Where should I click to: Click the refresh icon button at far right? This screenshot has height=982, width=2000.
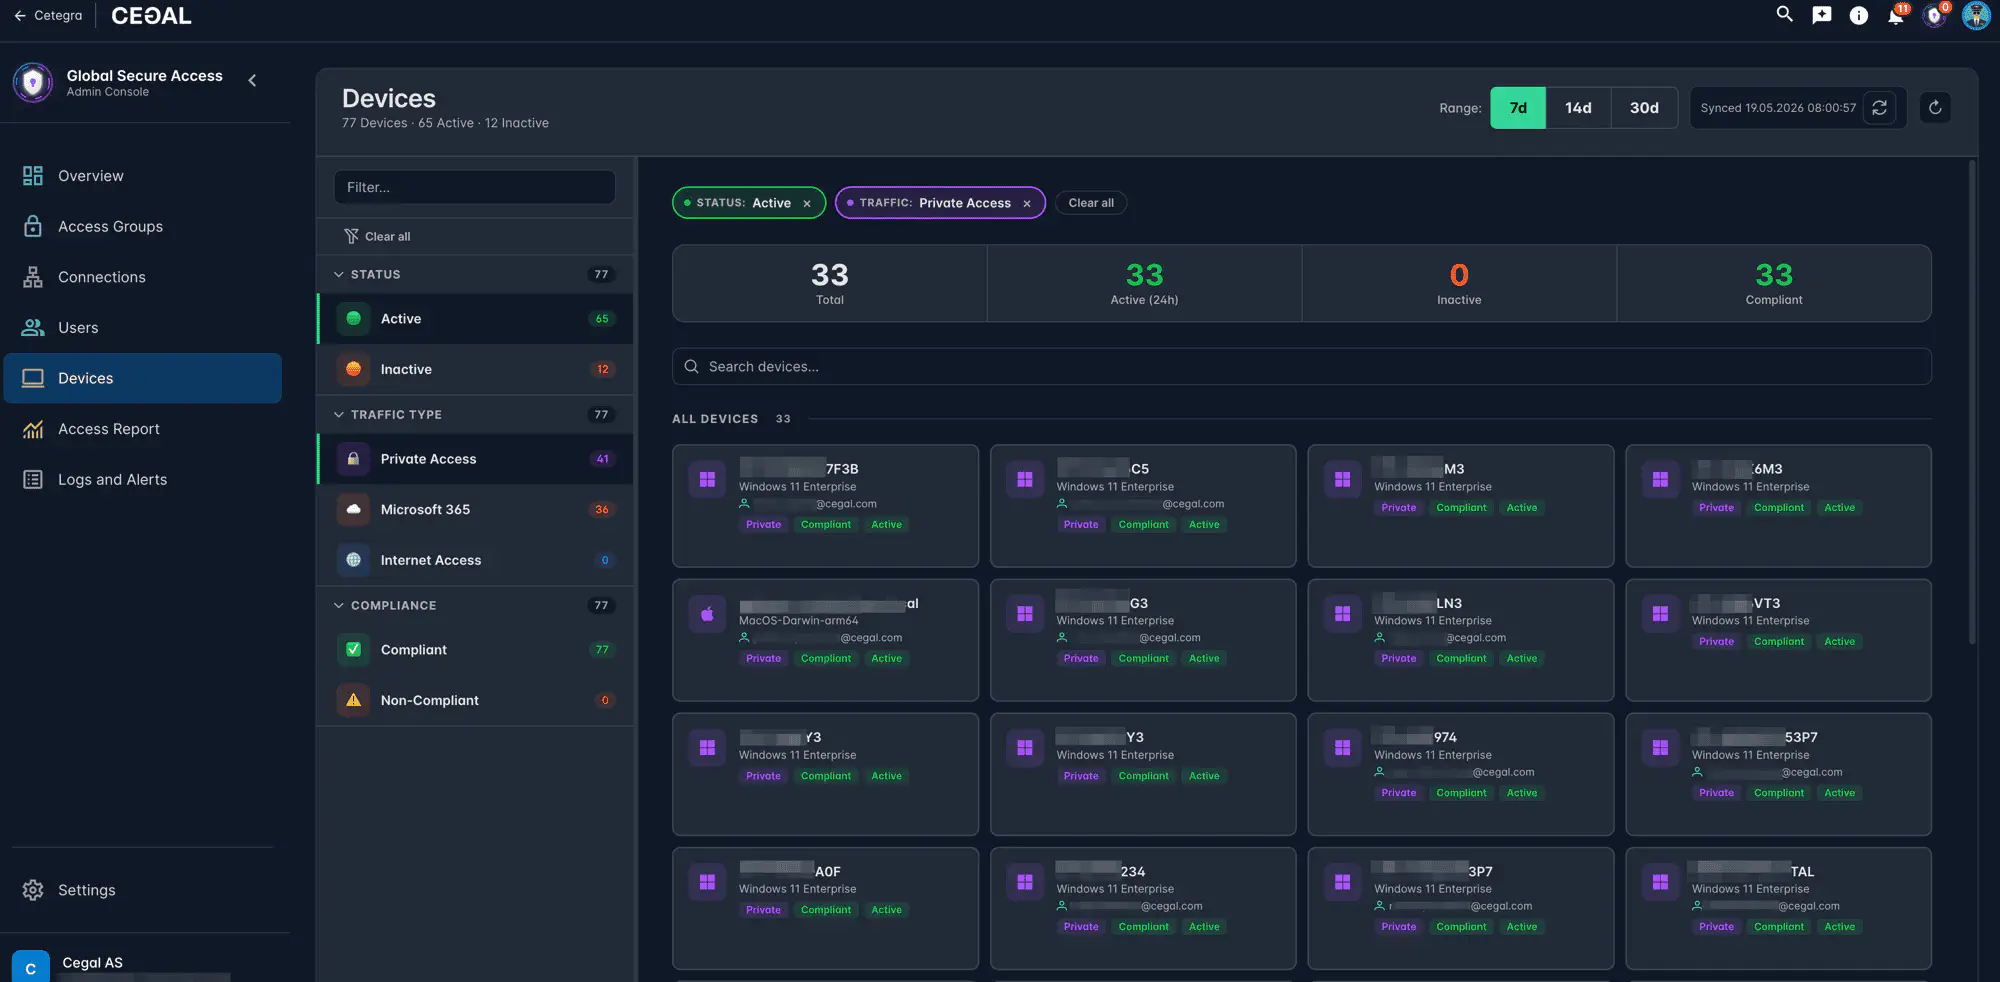tap(1935, 108)
